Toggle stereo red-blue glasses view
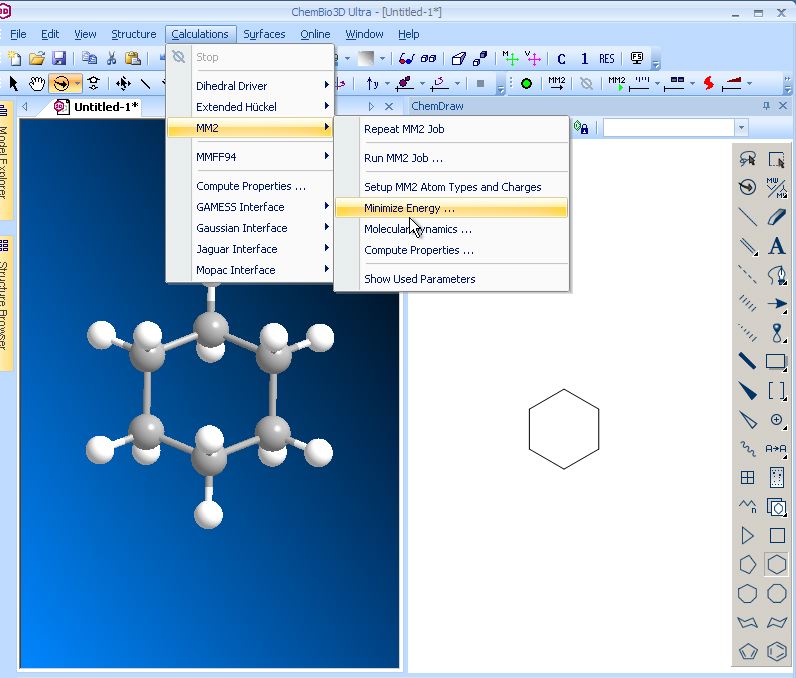Image resolution: width=796 pixels, height=678 pixels. click(406, 59)
